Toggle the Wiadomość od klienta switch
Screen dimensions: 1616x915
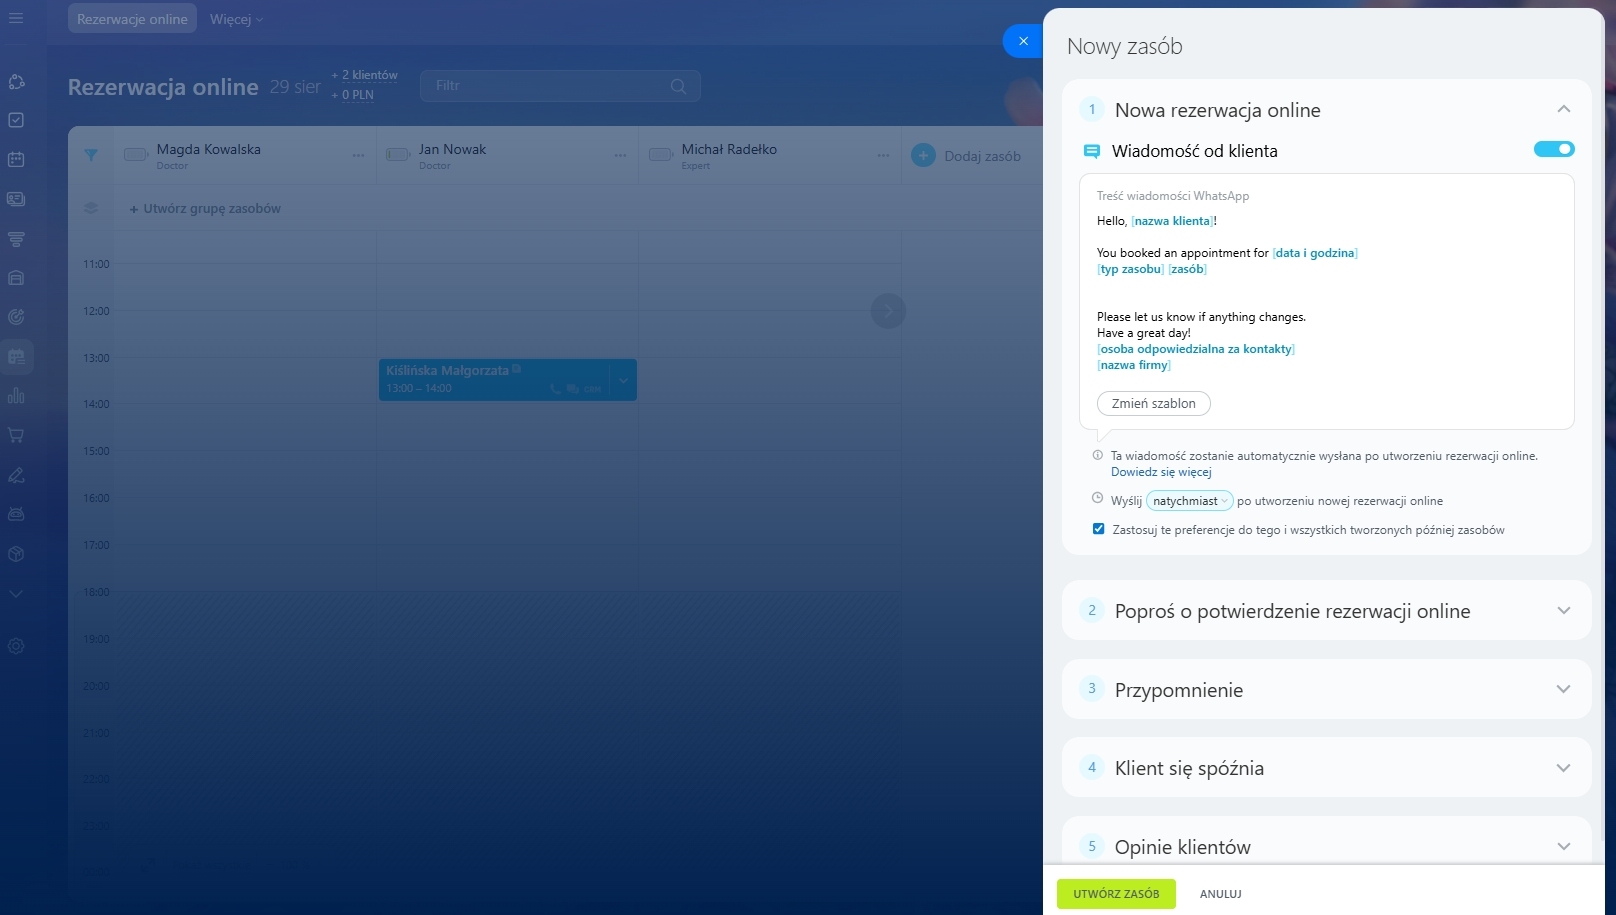click(1553, 150)
